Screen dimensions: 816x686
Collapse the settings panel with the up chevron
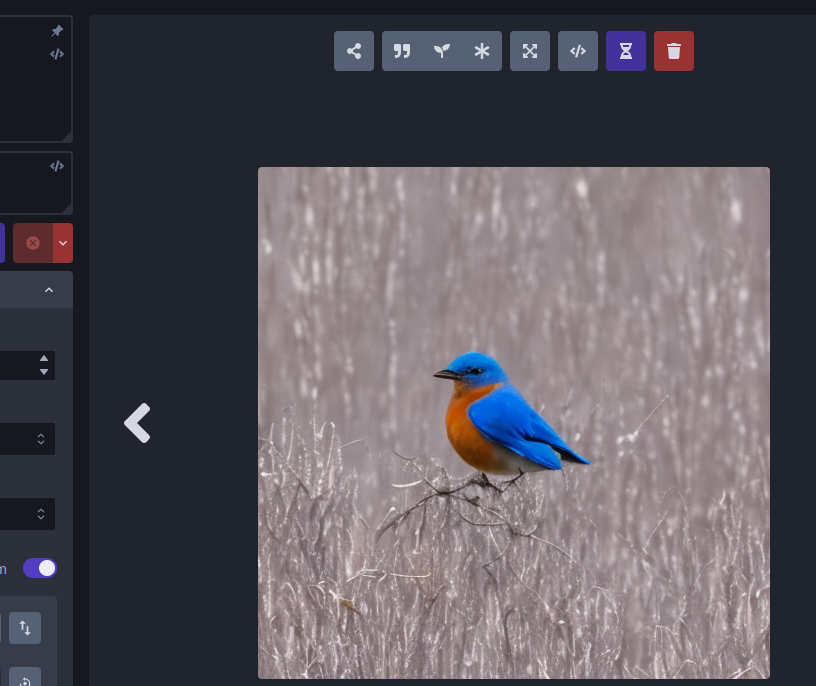[x=49, y=290]
